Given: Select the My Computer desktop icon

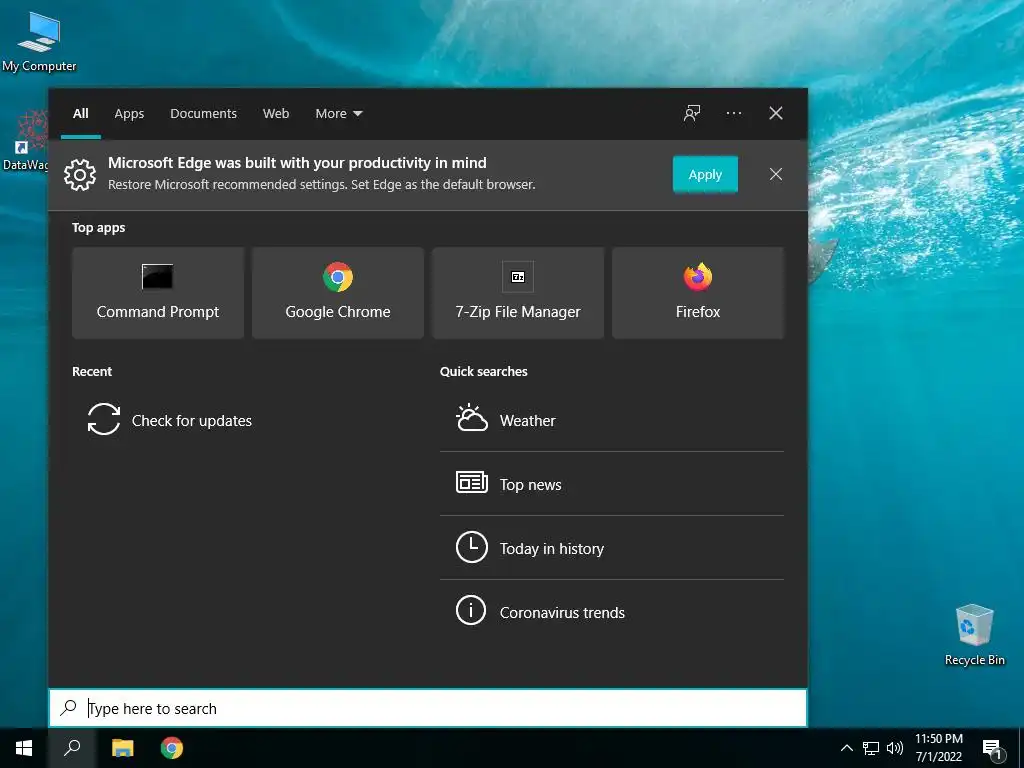Looking at the screenshot, I should (39, 42).
